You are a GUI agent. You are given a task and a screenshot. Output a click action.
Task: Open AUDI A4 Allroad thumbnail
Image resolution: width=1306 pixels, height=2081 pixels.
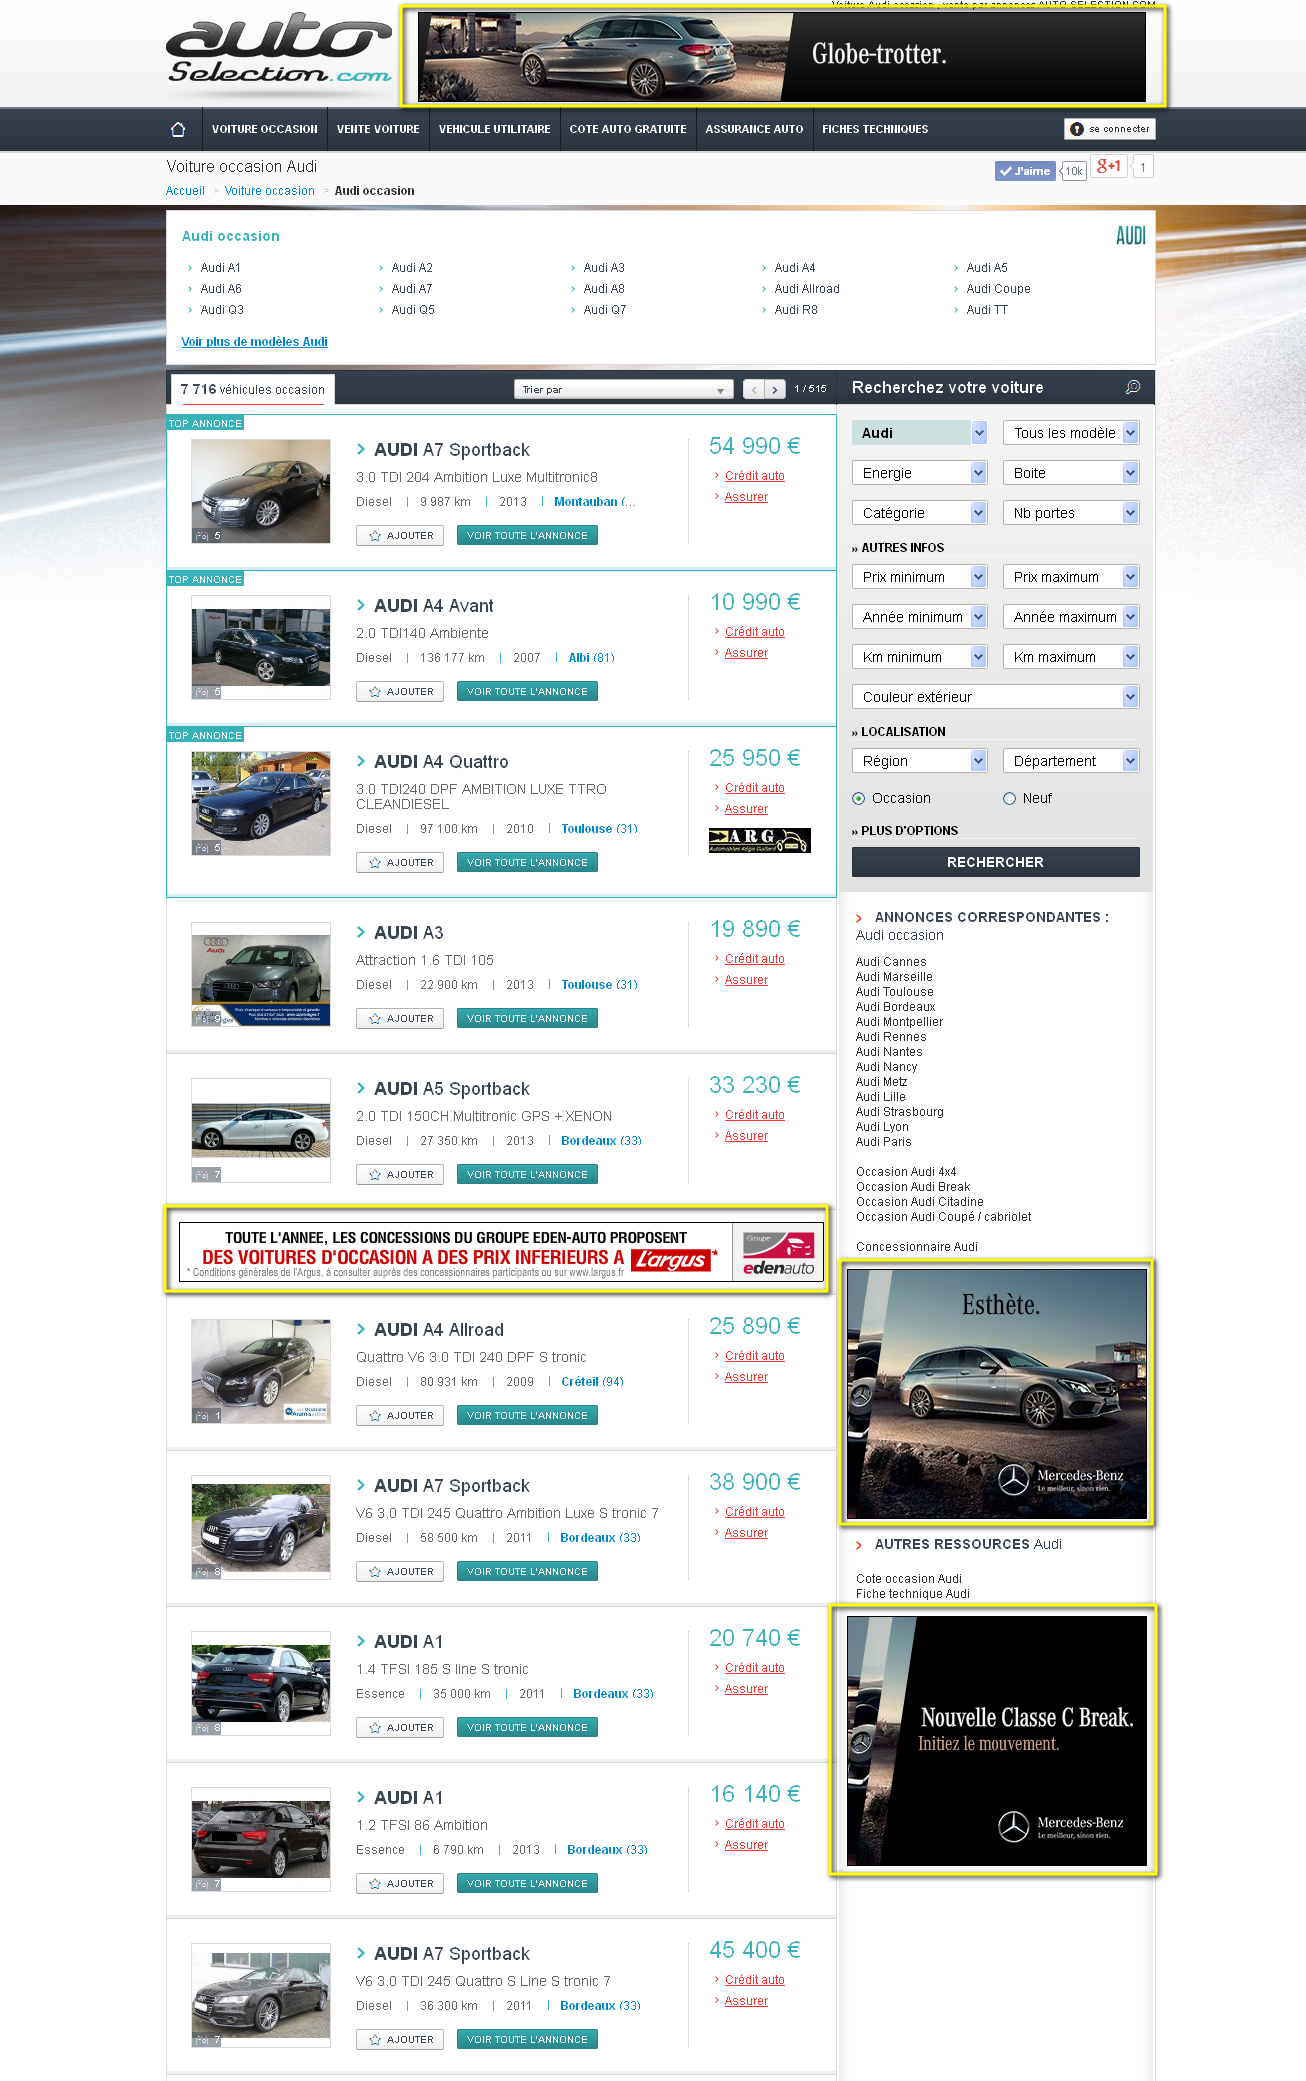tap(261, 1371)
